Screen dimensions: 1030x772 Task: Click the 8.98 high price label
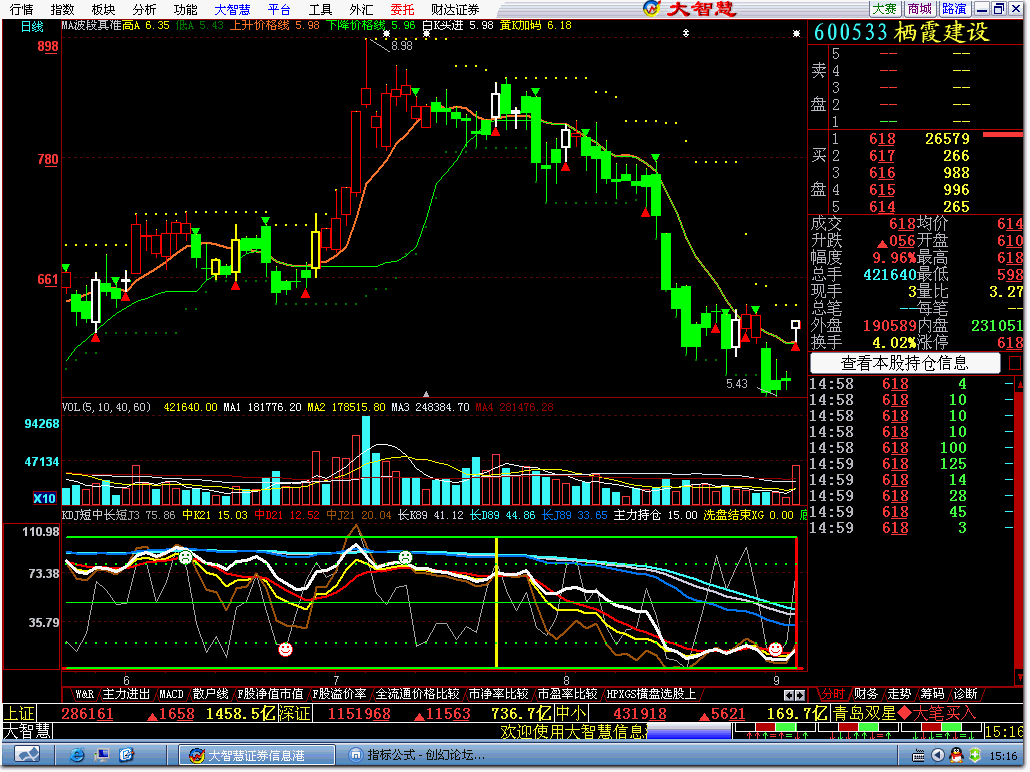401,46
